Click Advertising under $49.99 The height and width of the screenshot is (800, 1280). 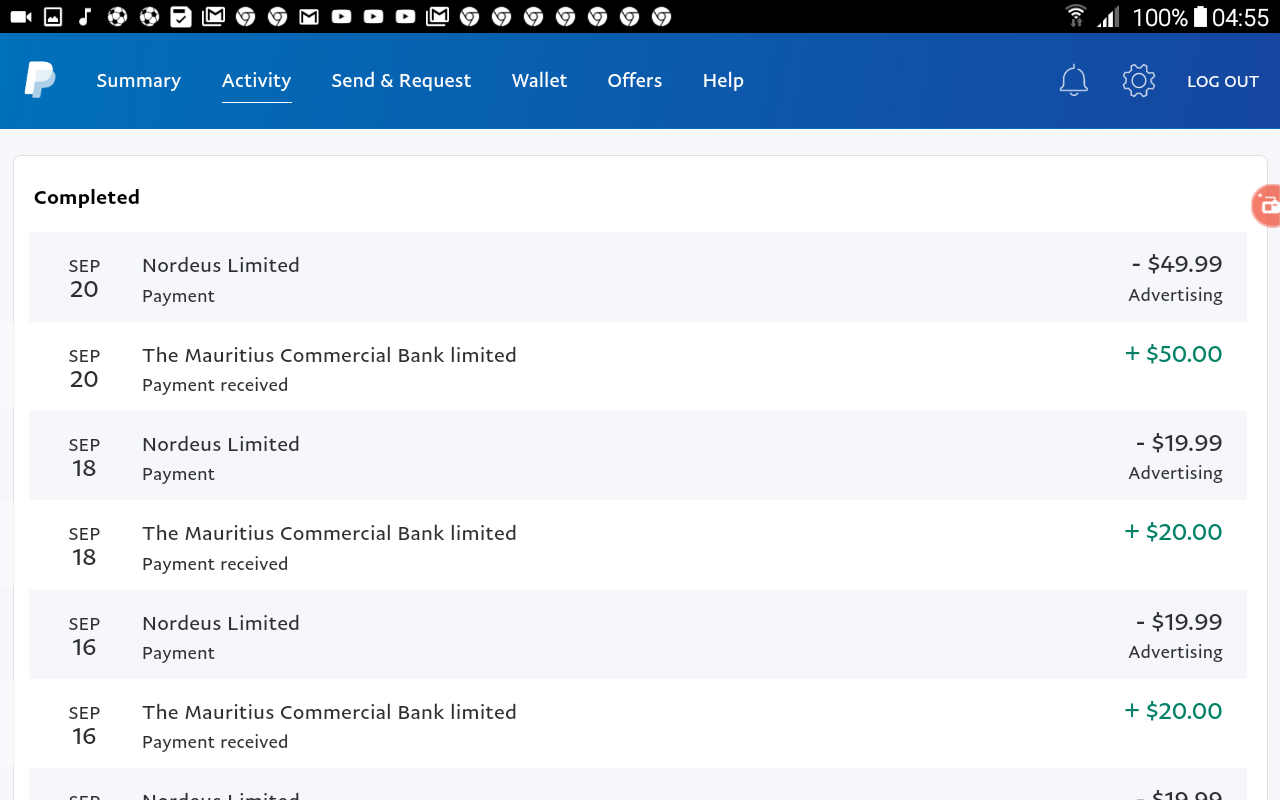click(x=1175, y=295)
